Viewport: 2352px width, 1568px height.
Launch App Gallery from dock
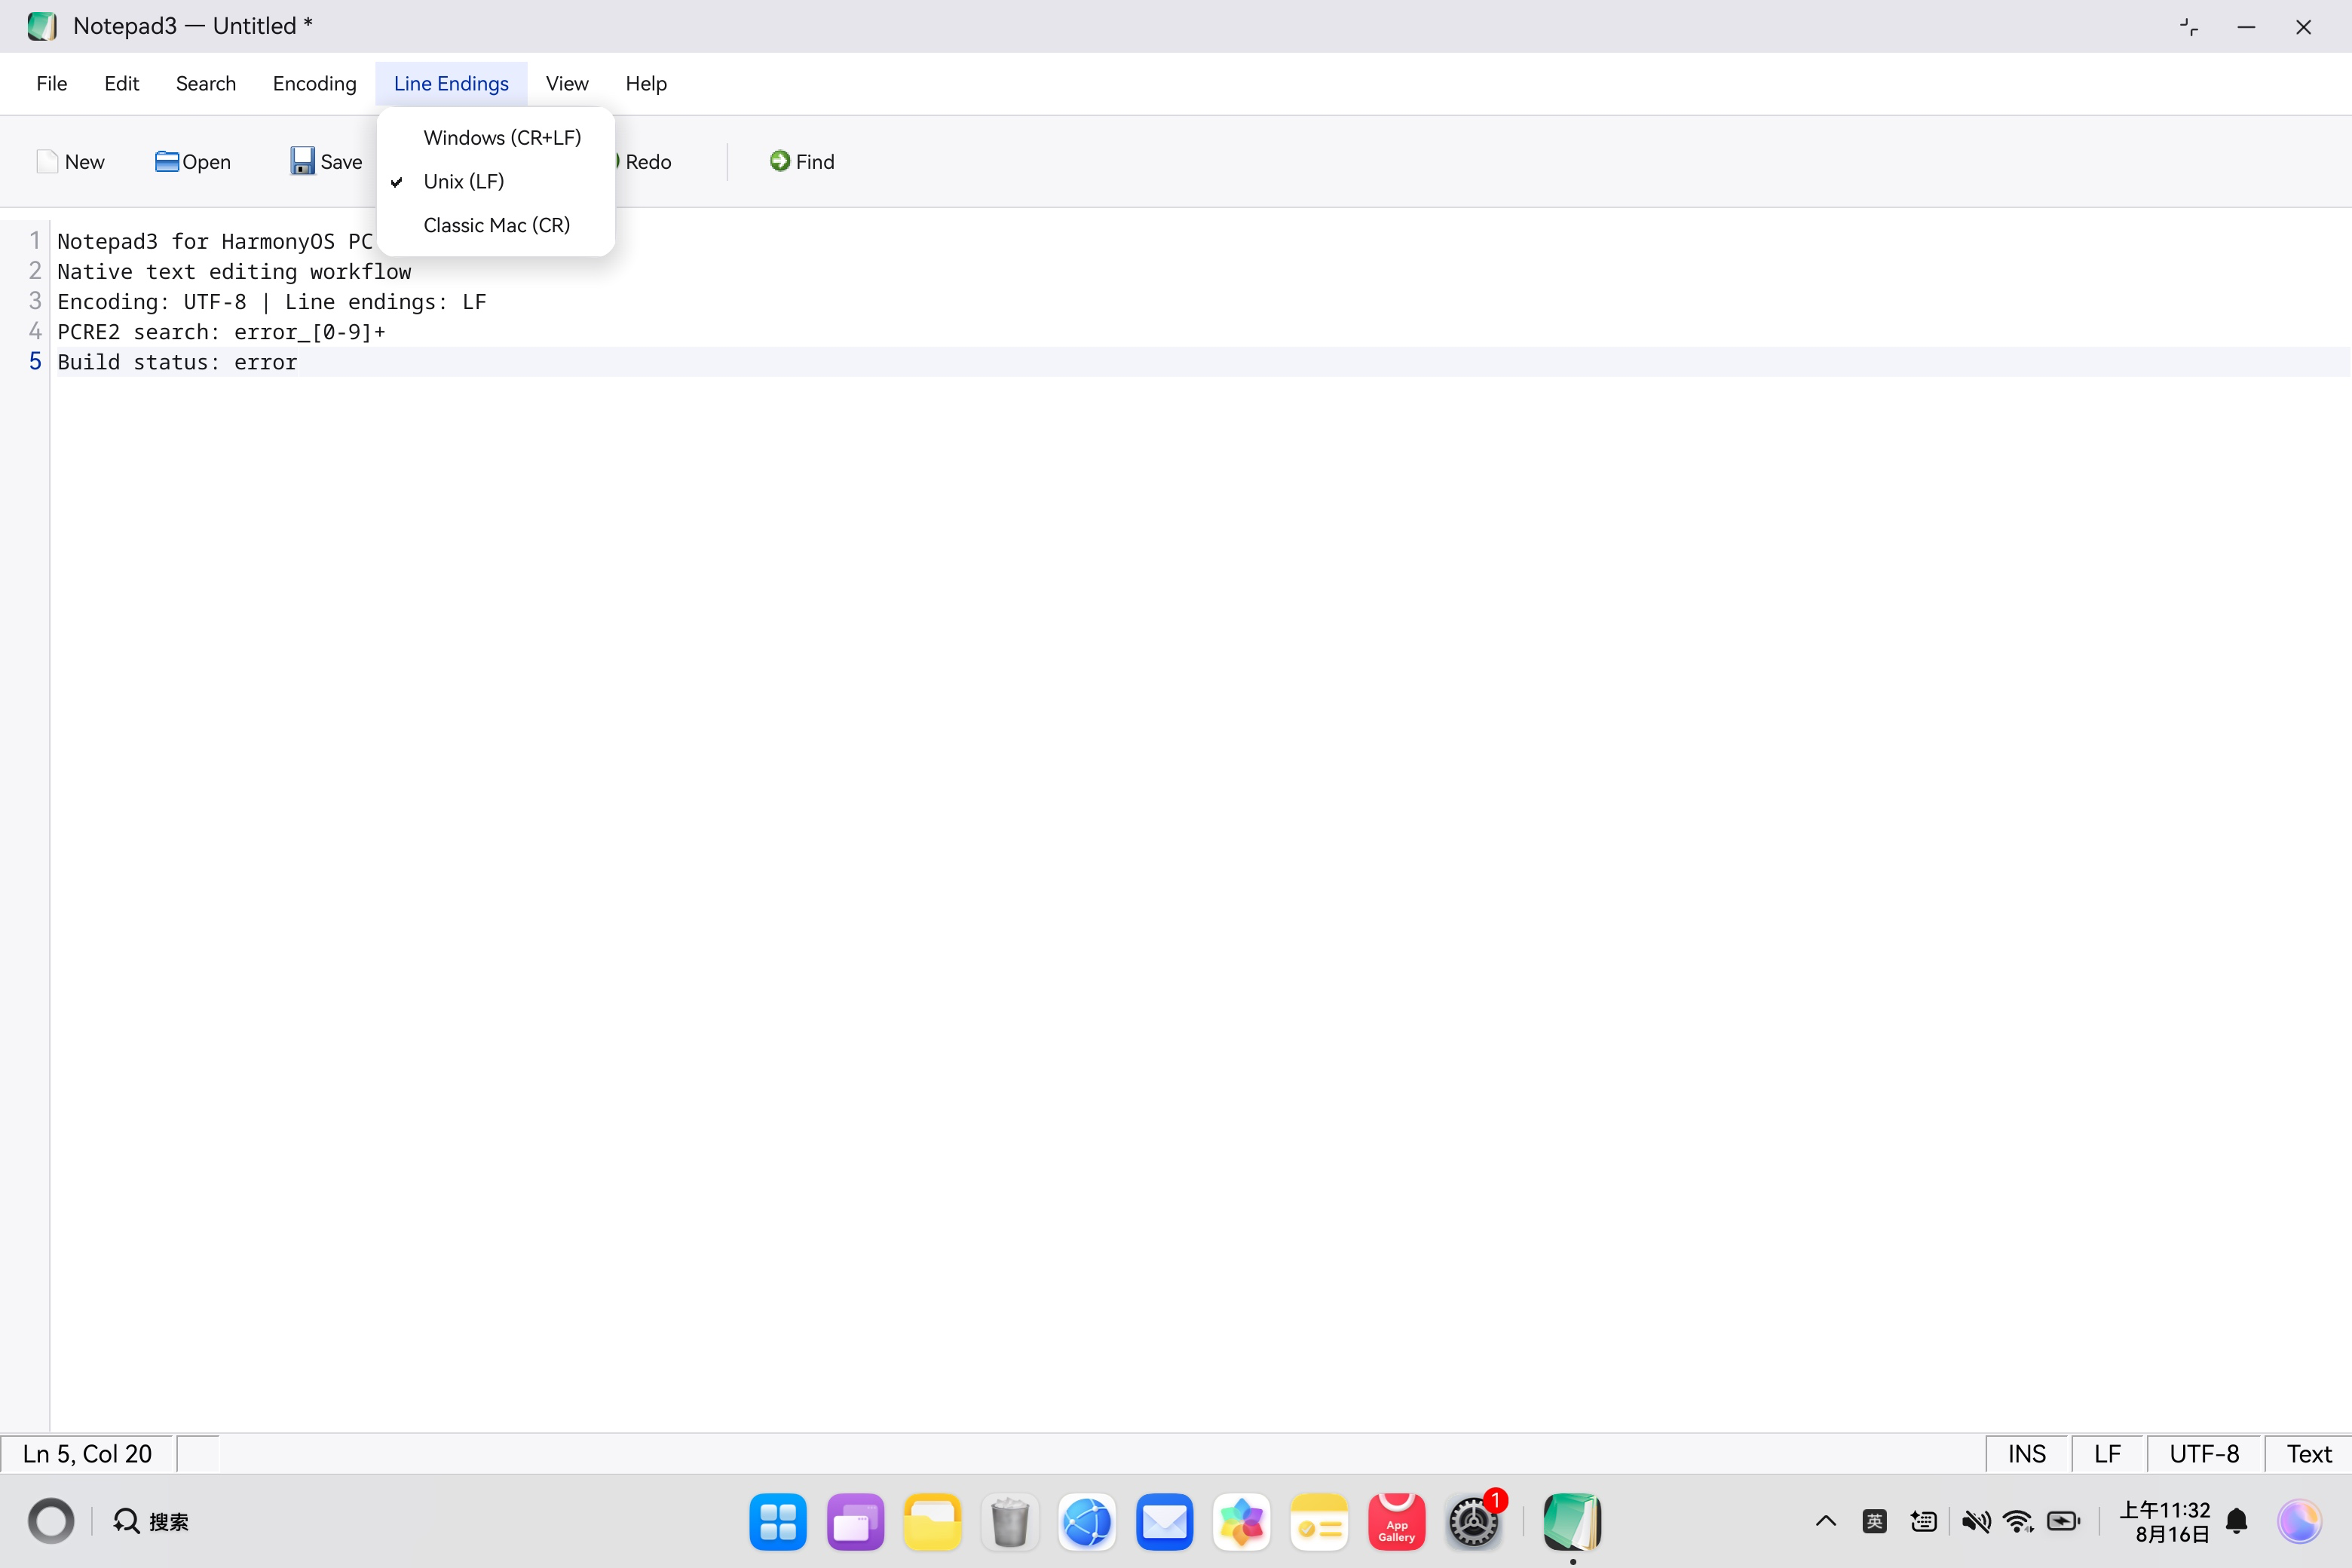tap(1396, 1522)
